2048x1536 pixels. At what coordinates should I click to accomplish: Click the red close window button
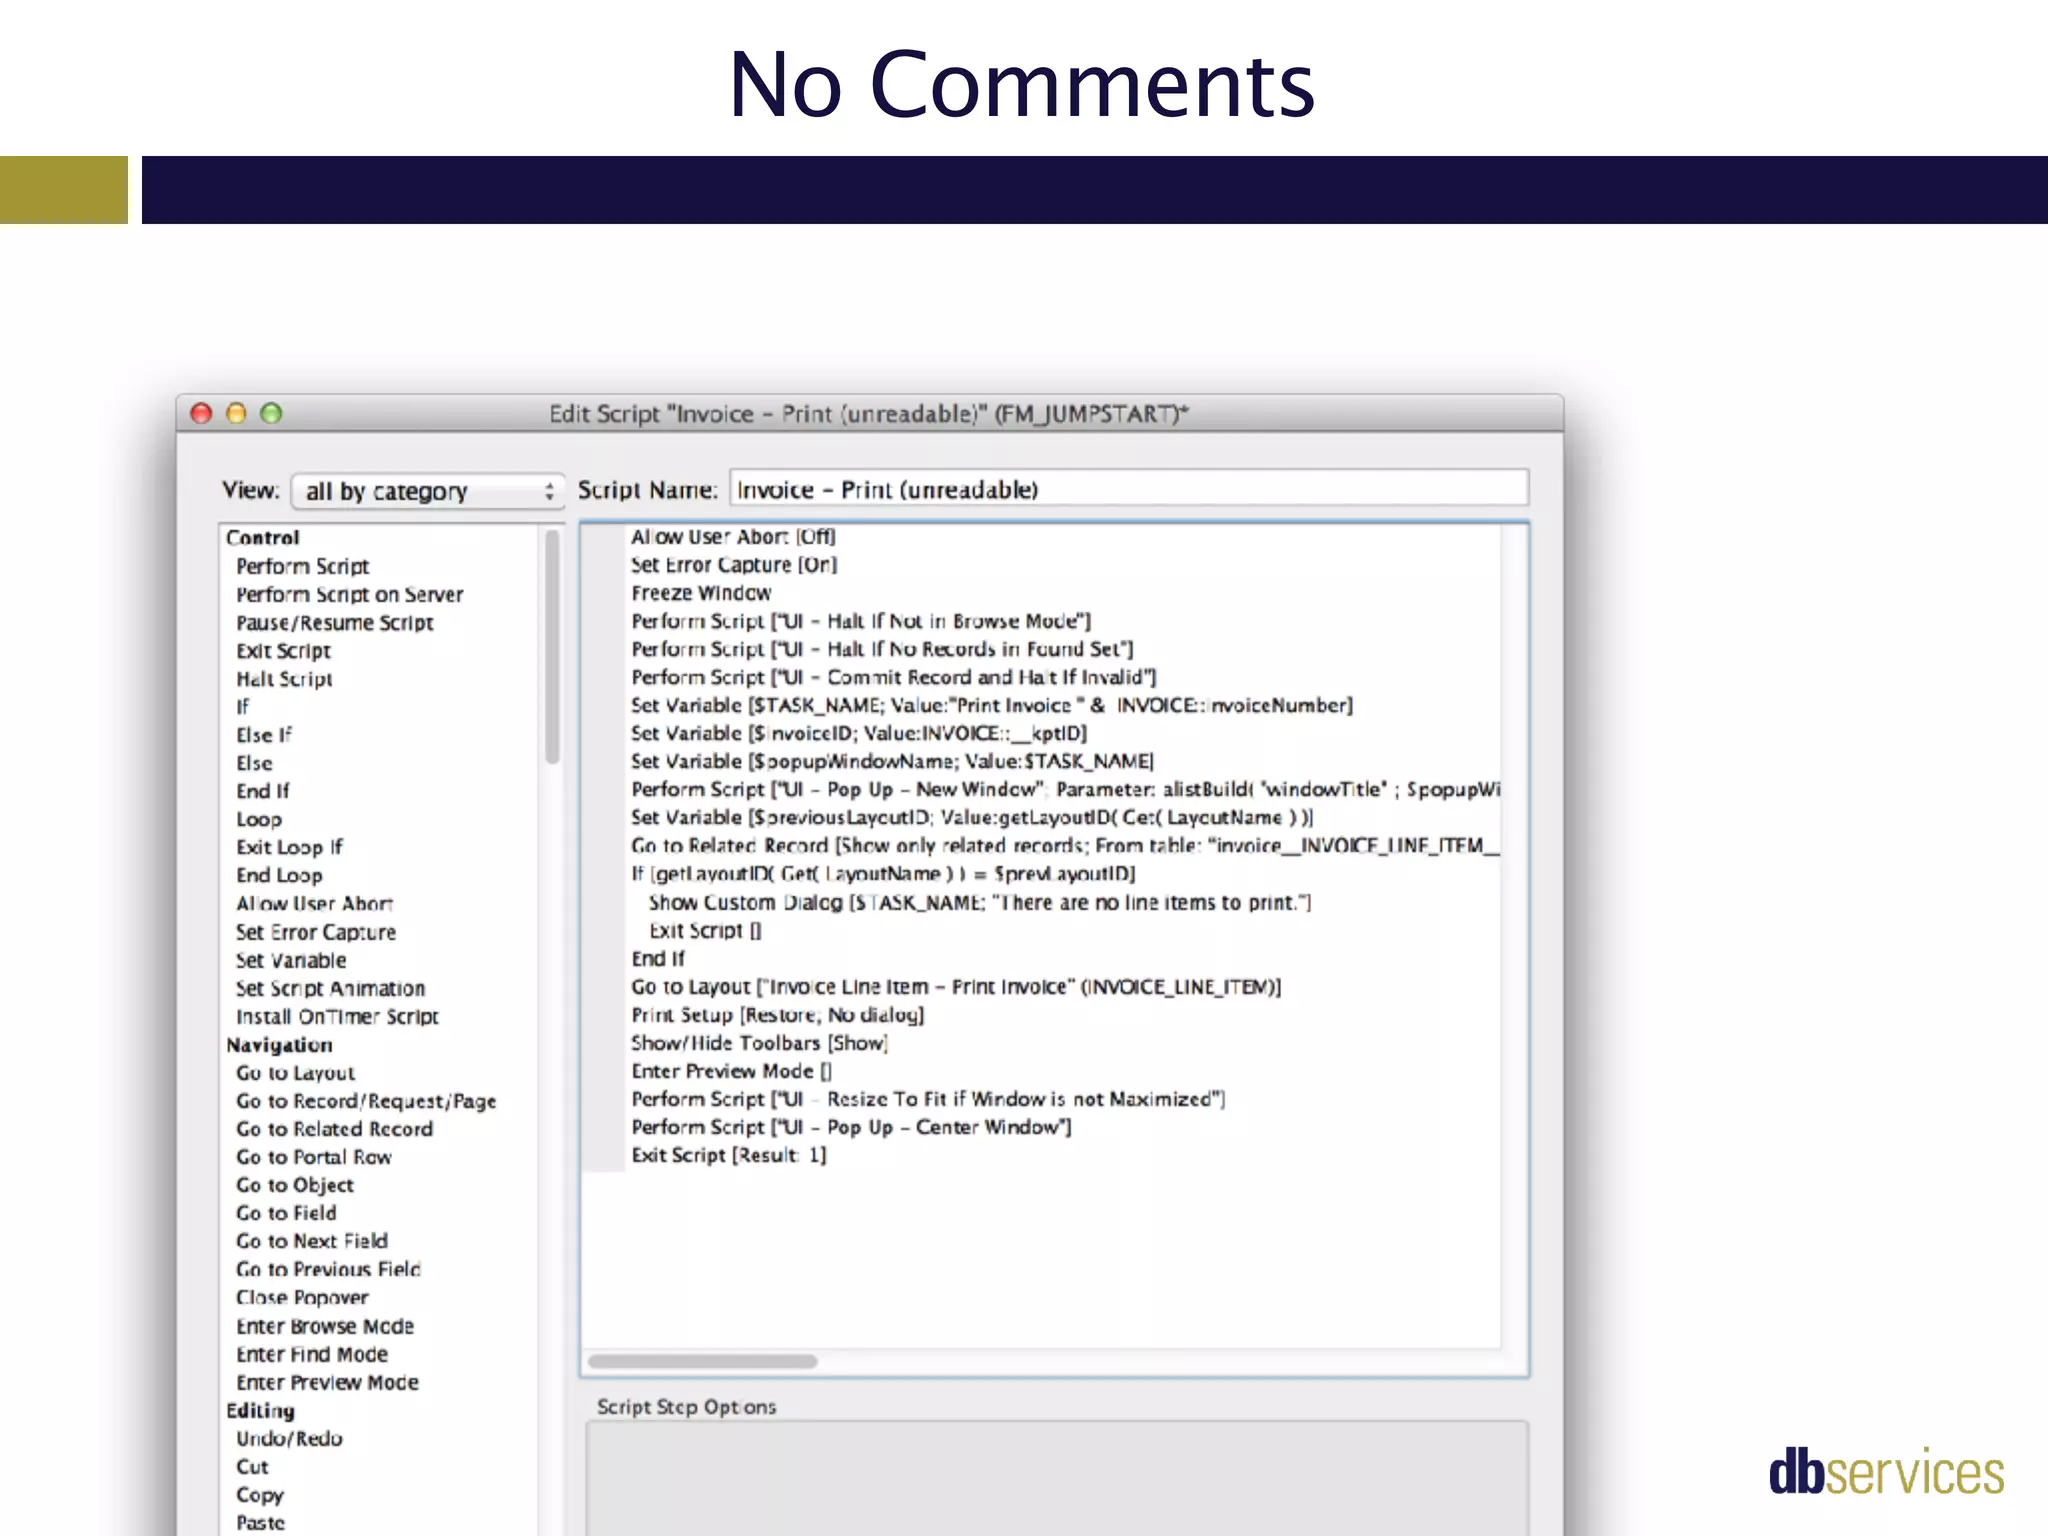point(201,413)
